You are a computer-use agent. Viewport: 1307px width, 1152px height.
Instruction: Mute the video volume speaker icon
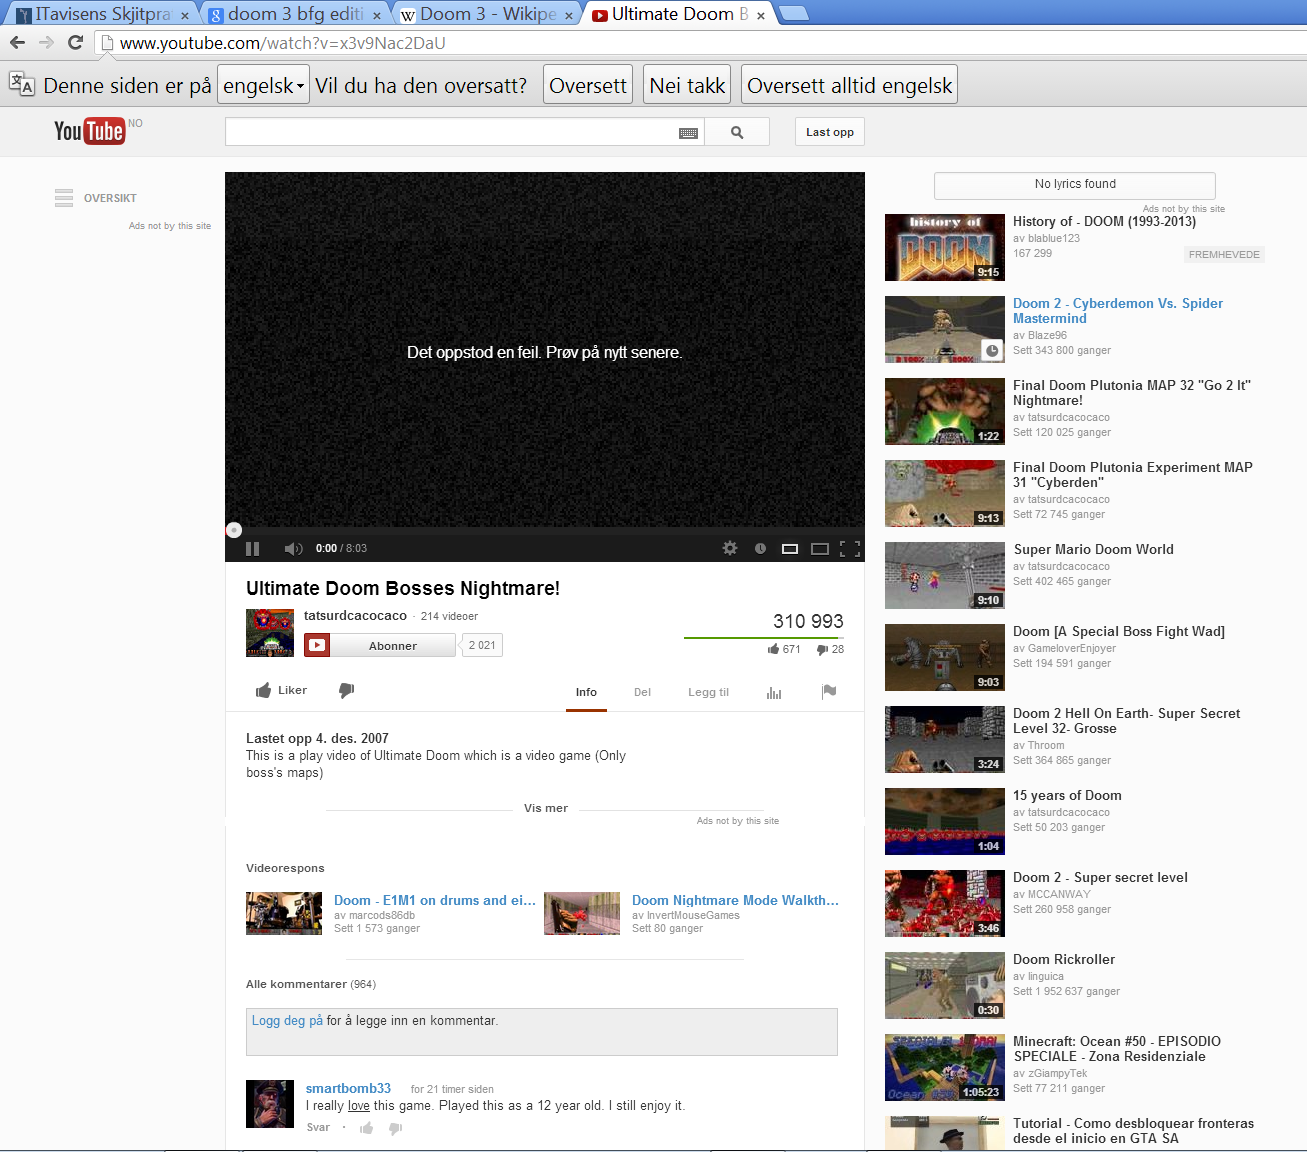[x=293, y=548]
